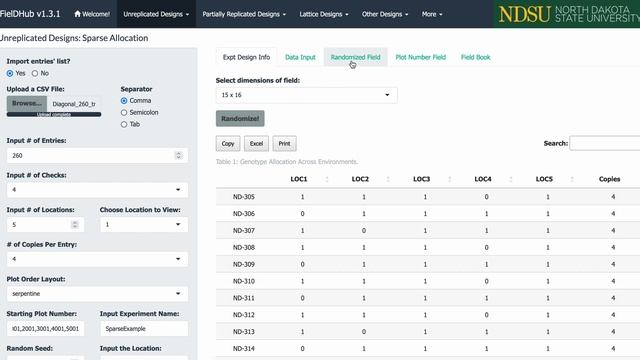Viewport: 640px width, 360px height.
Task: Select the ND-312 row label
Action: pyautogui.click(x=244, y=315)
